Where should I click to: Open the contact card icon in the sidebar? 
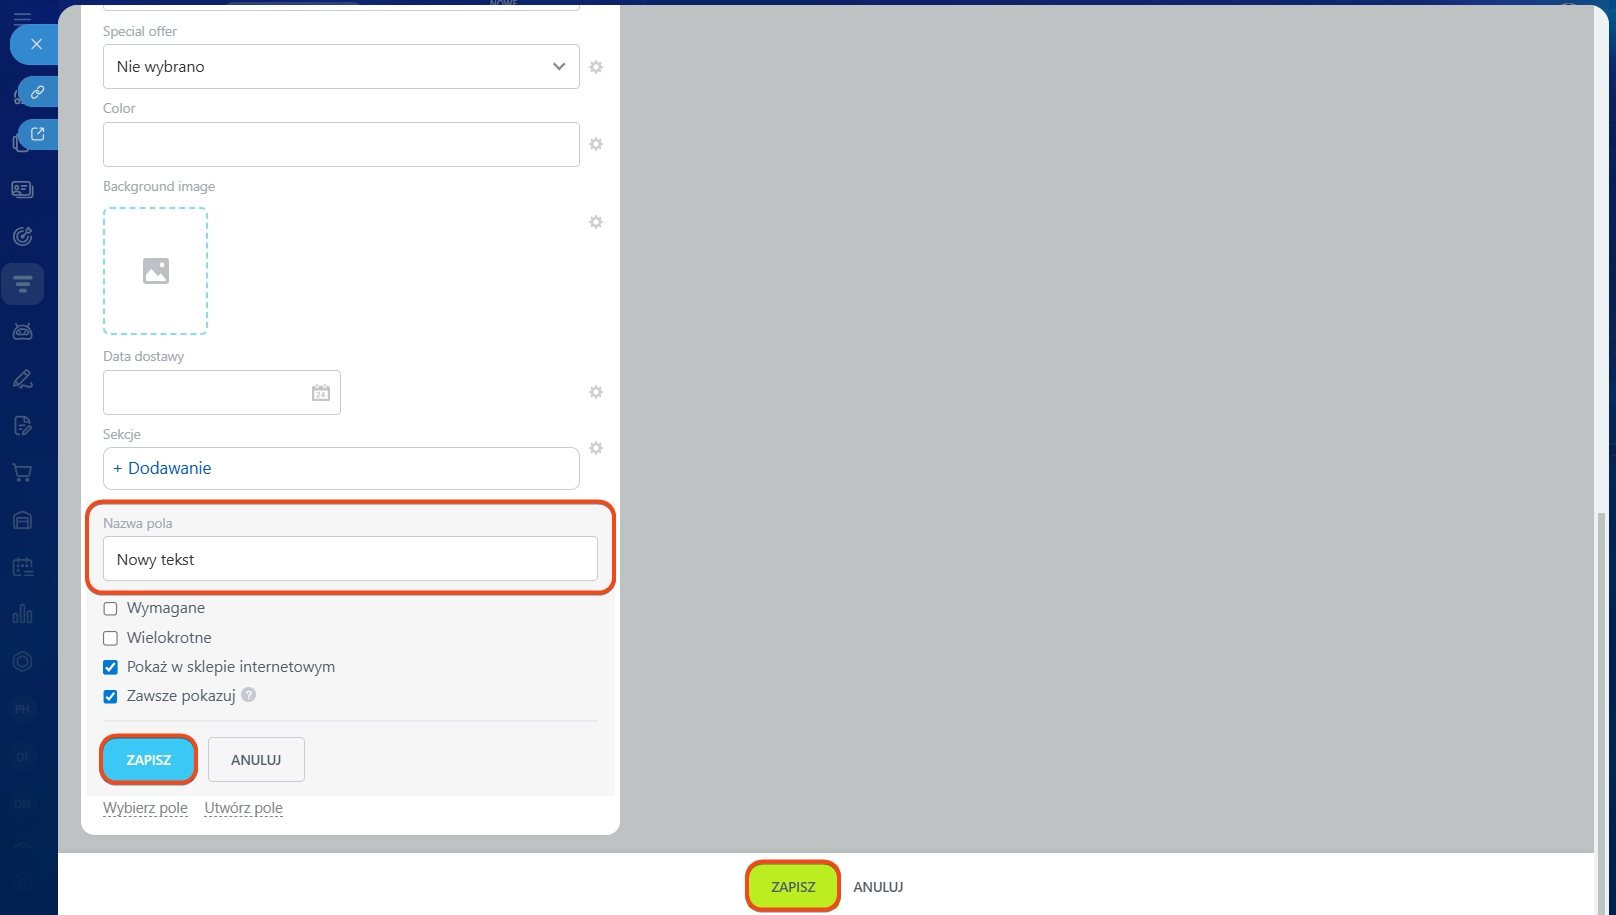tap(22, 189)
